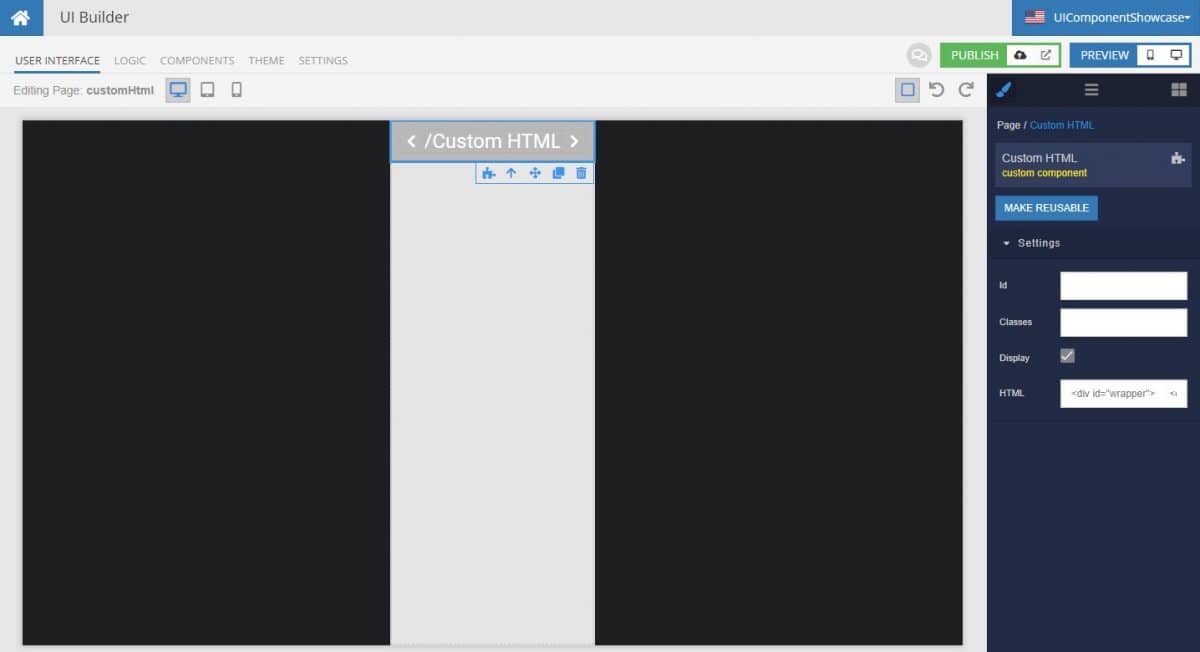Screen dimensions: 1200x652
Task: Redo the last change
Action: click(x=965, y=89)
